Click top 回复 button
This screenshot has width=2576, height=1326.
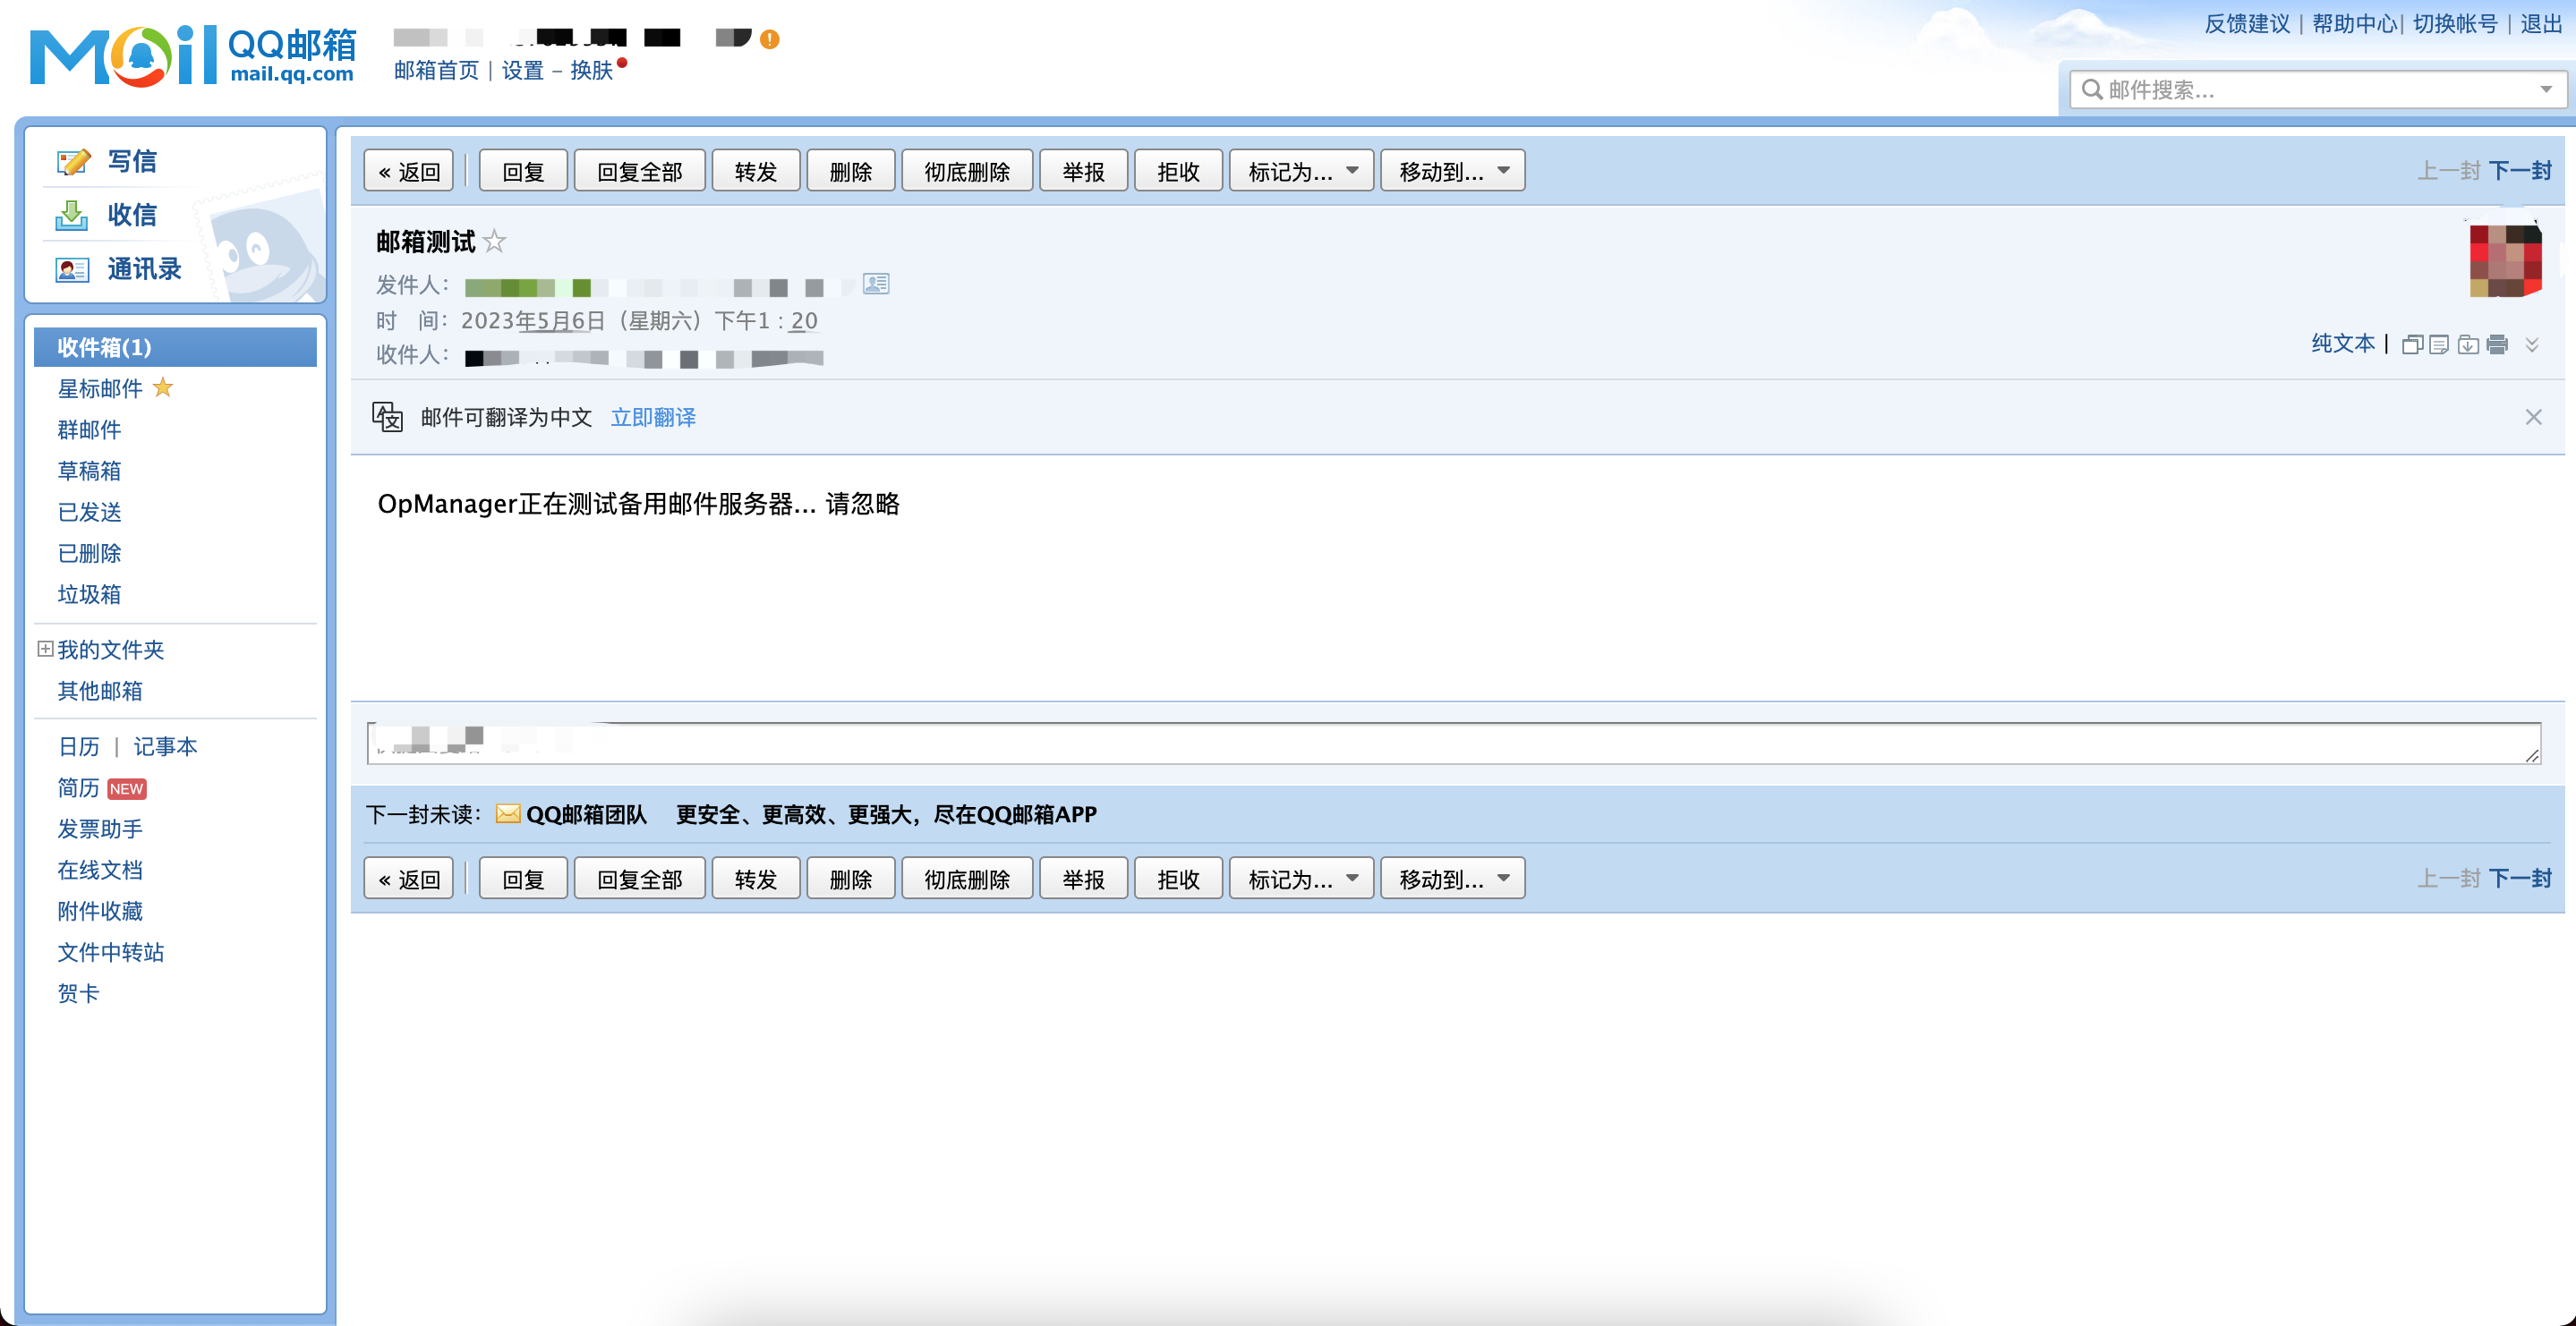click(523, 171)
